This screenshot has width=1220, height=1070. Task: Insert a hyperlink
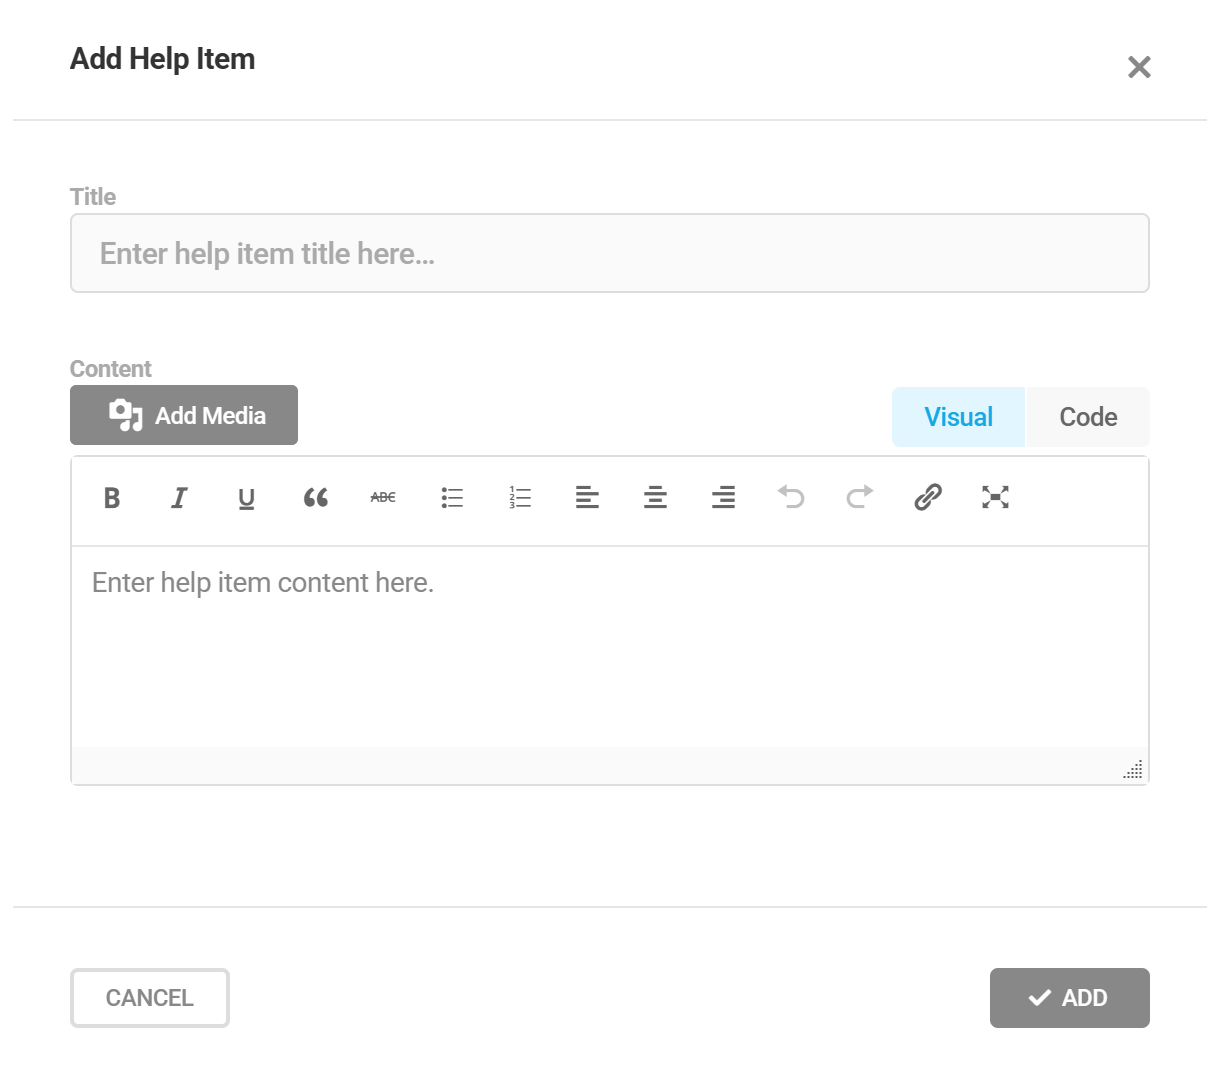click(x=927, y=497)
